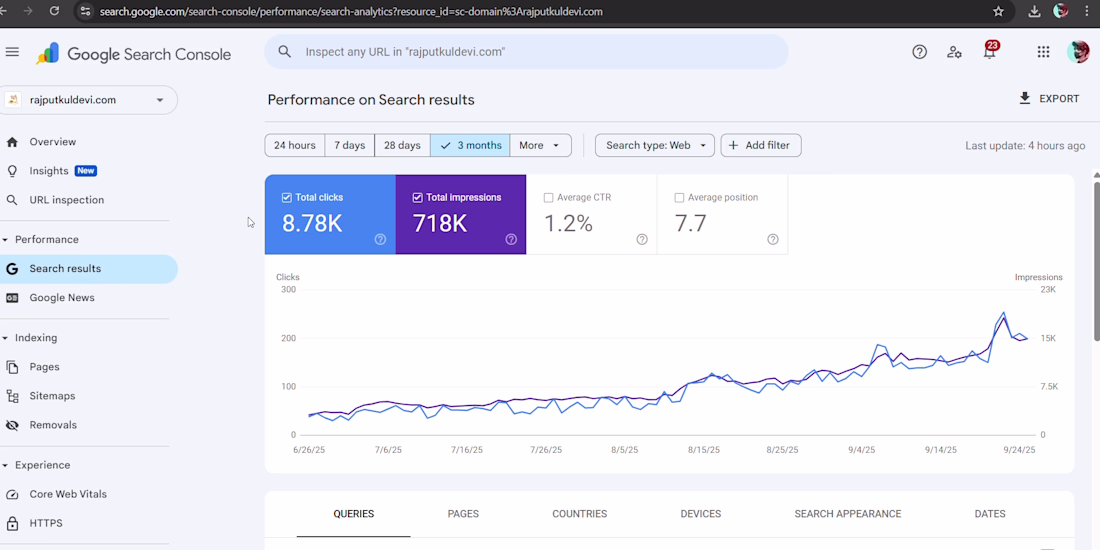The height and width of the screenshot is (550, 1100).
Task: Open the Search type: Web dropdown
Action: click(x=655, y=145)
